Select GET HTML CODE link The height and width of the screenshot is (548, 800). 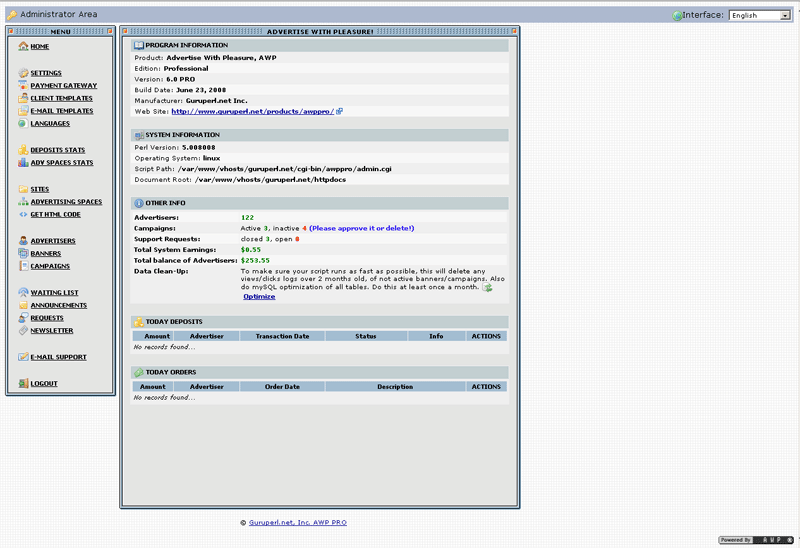click(56, 215)
